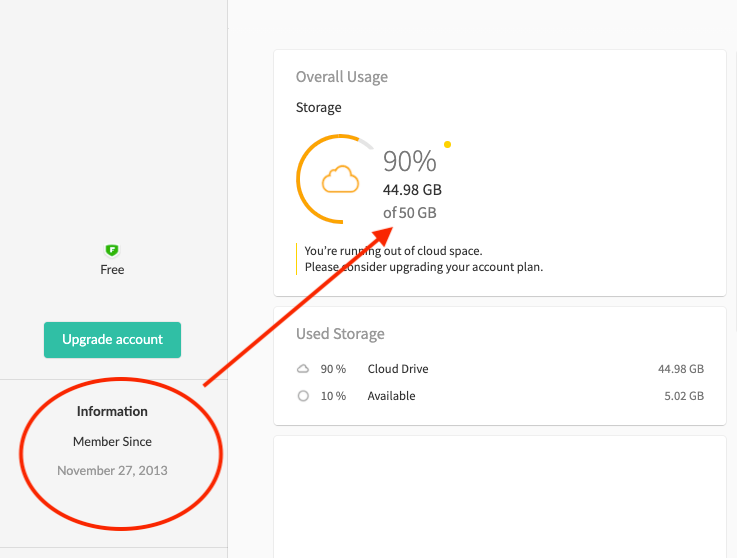Select the Cloud Drive usage row

point(500,369)
